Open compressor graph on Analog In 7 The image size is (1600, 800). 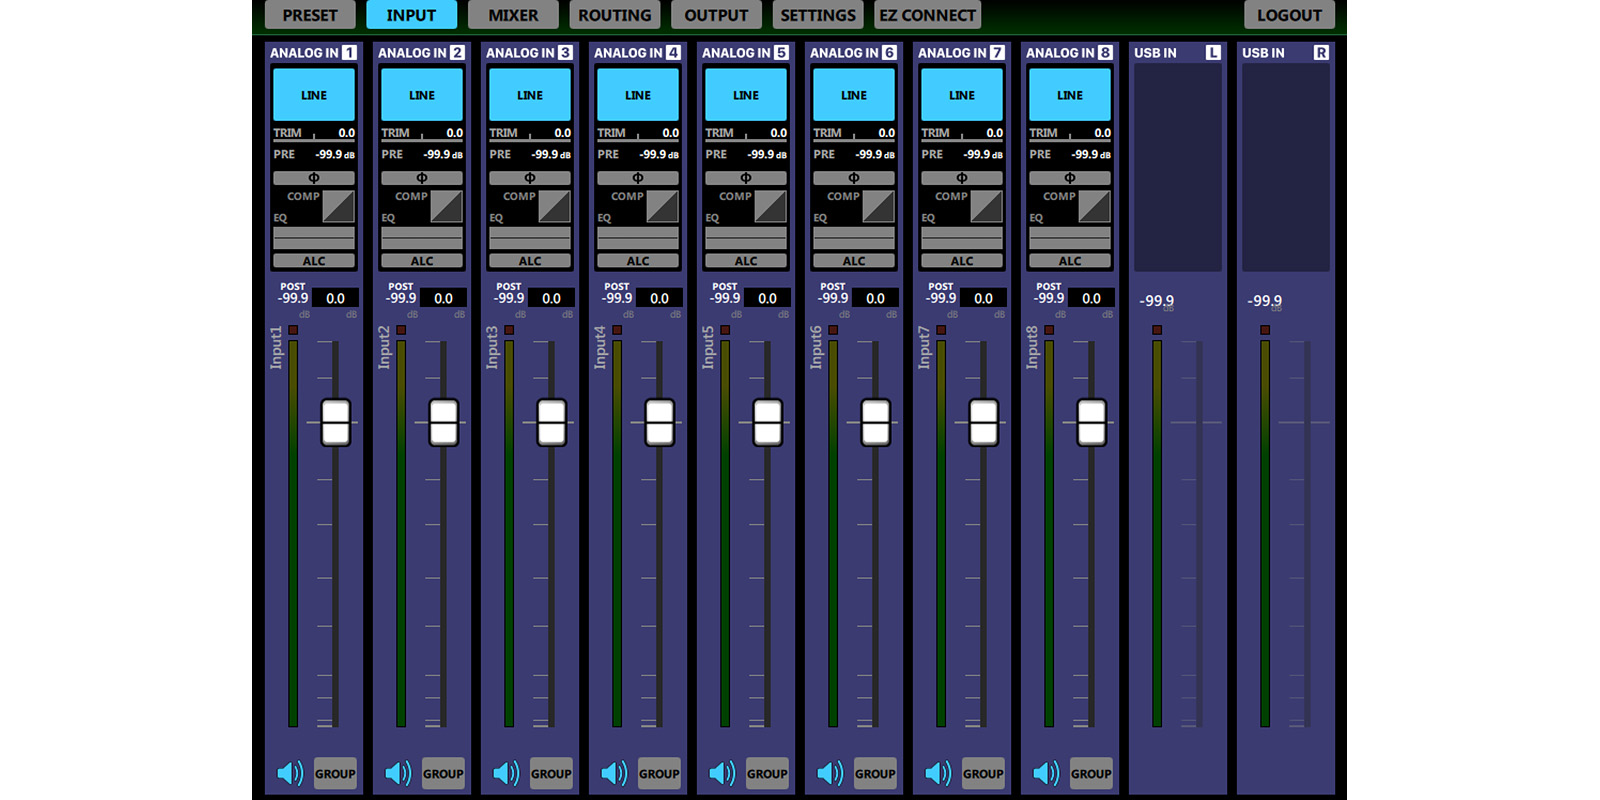coord(986,206)
